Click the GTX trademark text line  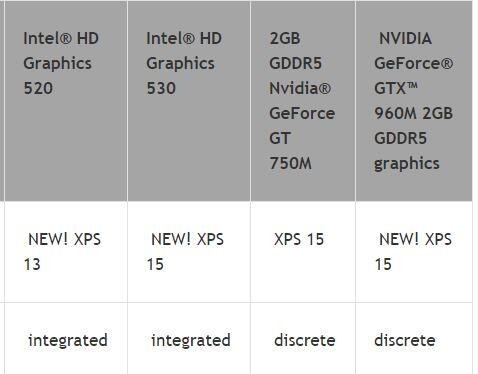pos(396,89)
